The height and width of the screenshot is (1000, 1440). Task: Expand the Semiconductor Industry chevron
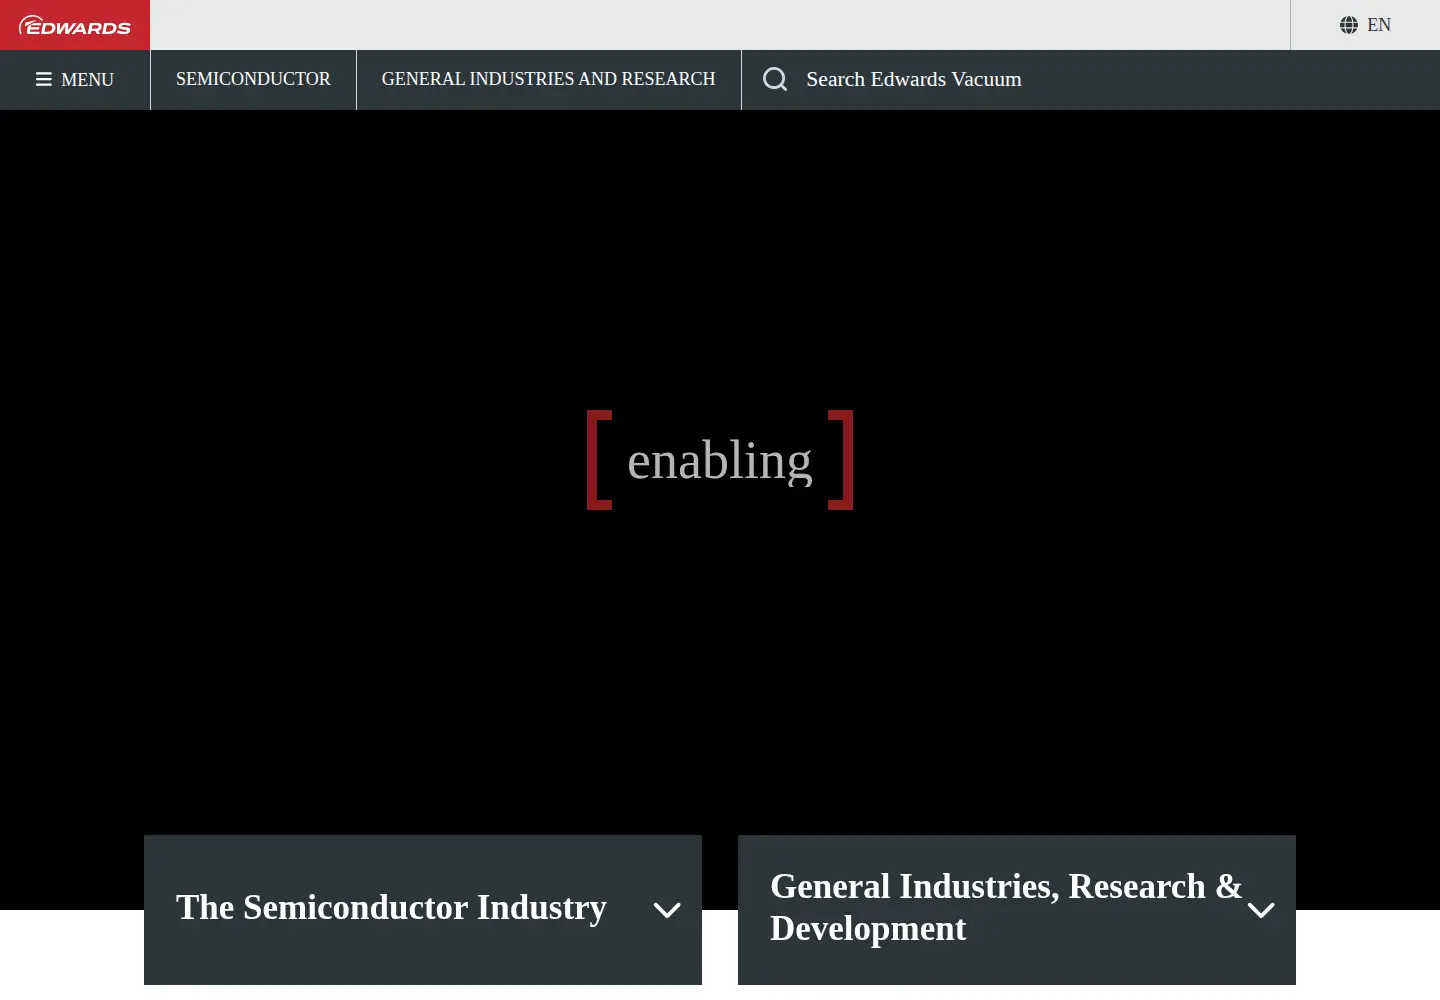[667, 910]
